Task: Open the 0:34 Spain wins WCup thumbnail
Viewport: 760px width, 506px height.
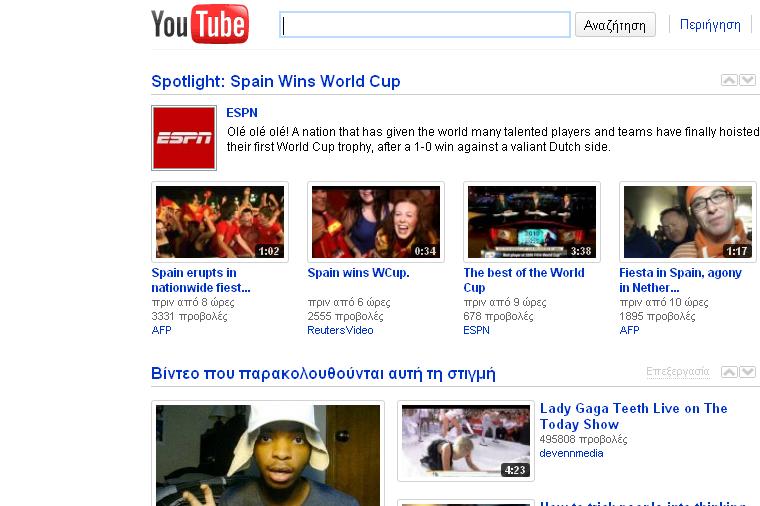Action: (376, 222)
